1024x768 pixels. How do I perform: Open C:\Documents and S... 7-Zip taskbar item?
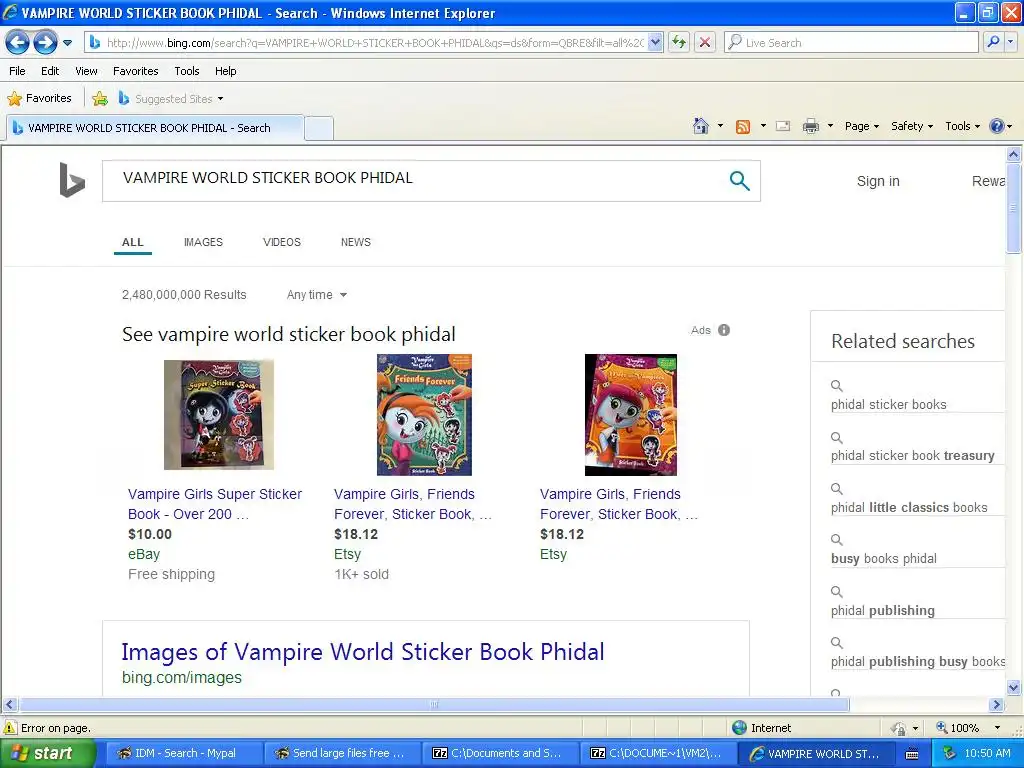502,753
